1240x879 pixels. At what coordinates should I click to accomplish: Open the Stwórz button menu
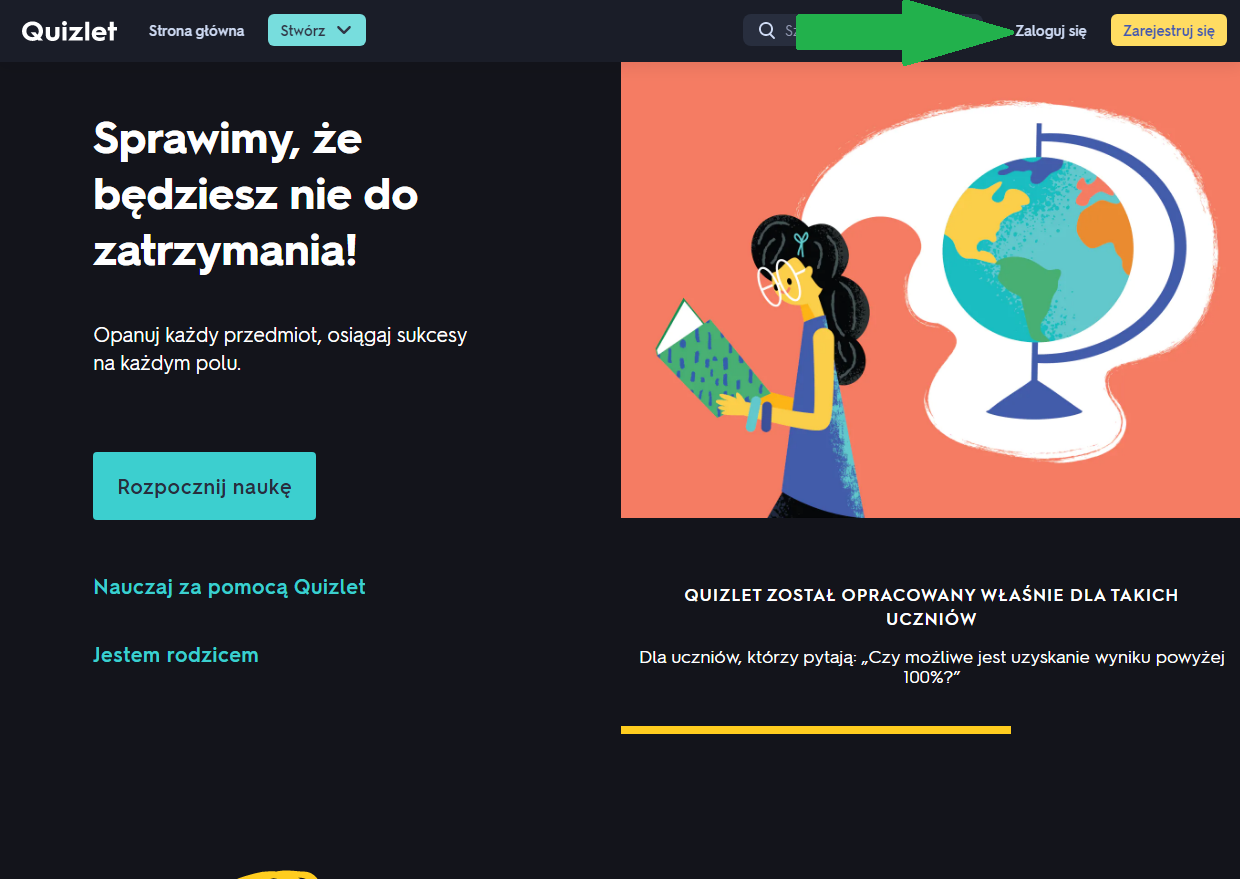coord(317,30)
